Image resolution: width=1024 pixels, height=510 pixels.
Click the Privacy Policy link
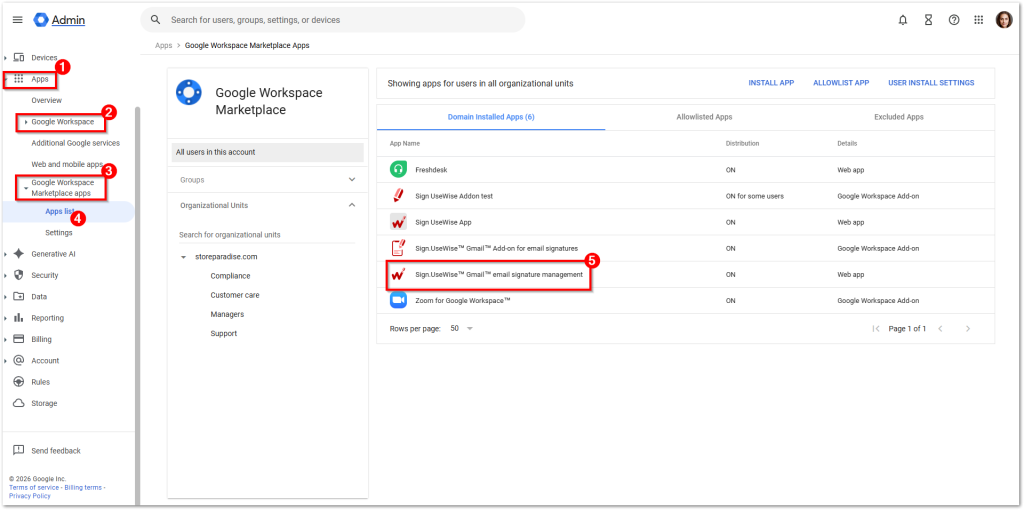point(29,496)
